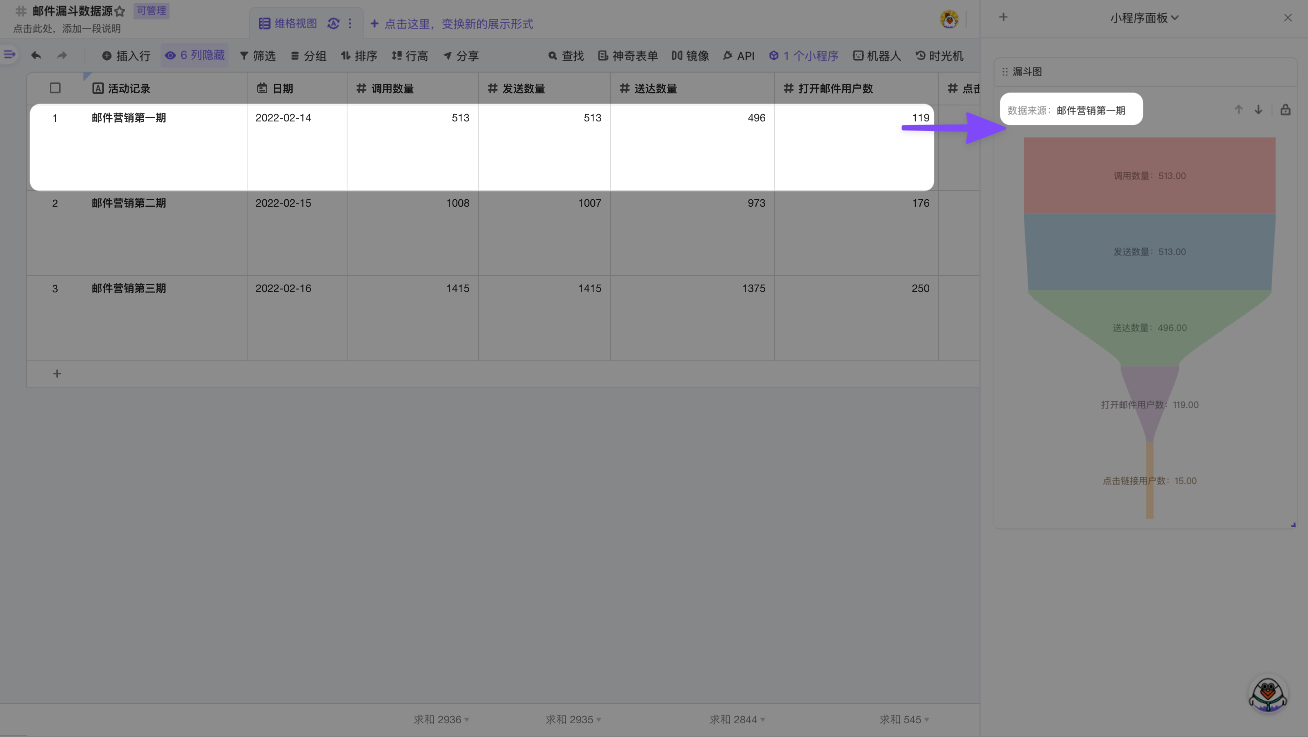Click the 插入行 insert row button
The height and width of the screenshot is (737, 1308).
point(126,56)
